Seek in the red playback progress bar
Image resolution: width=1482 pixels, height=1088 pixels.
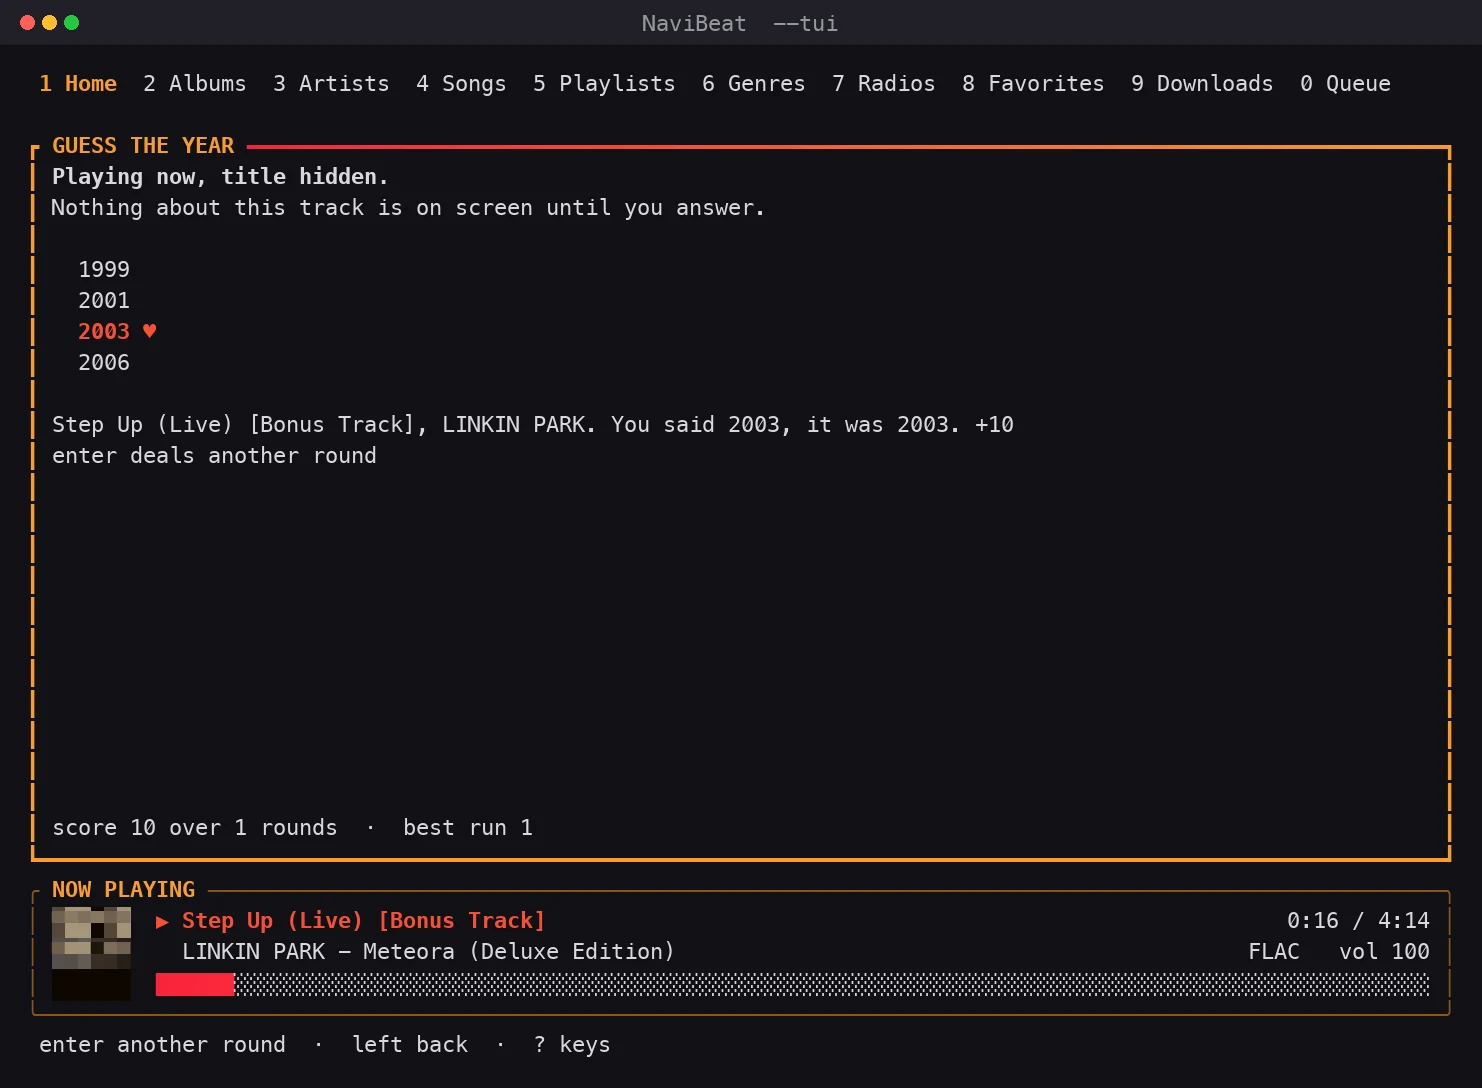(792, 985)
